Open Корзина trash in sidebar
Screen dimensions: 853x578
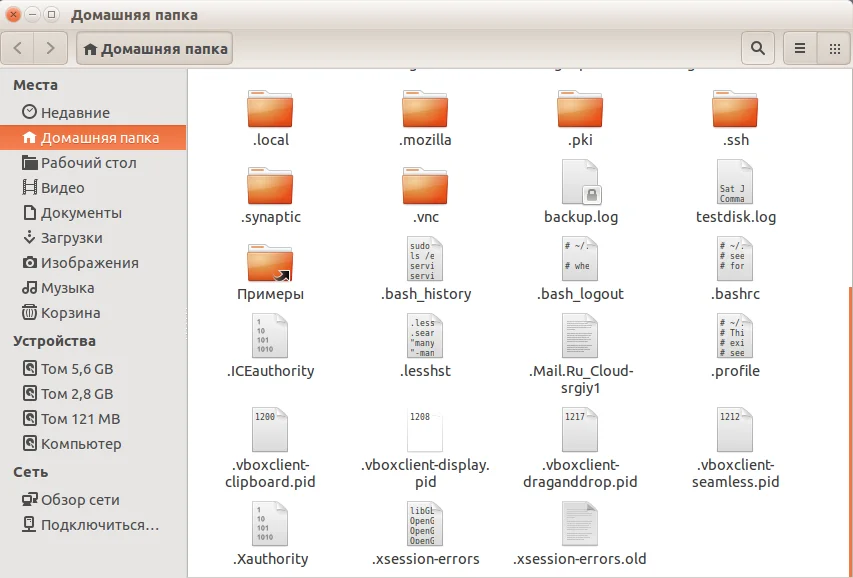70,313
